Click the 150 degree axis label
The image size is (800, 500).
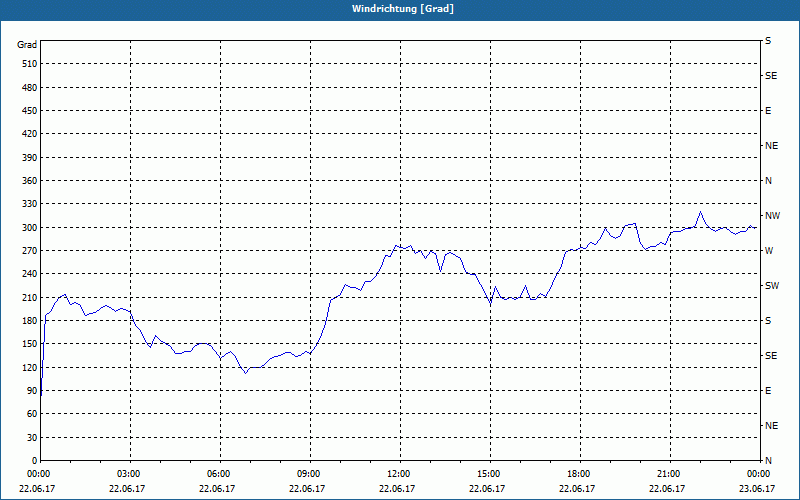click(x=30, y=344)
